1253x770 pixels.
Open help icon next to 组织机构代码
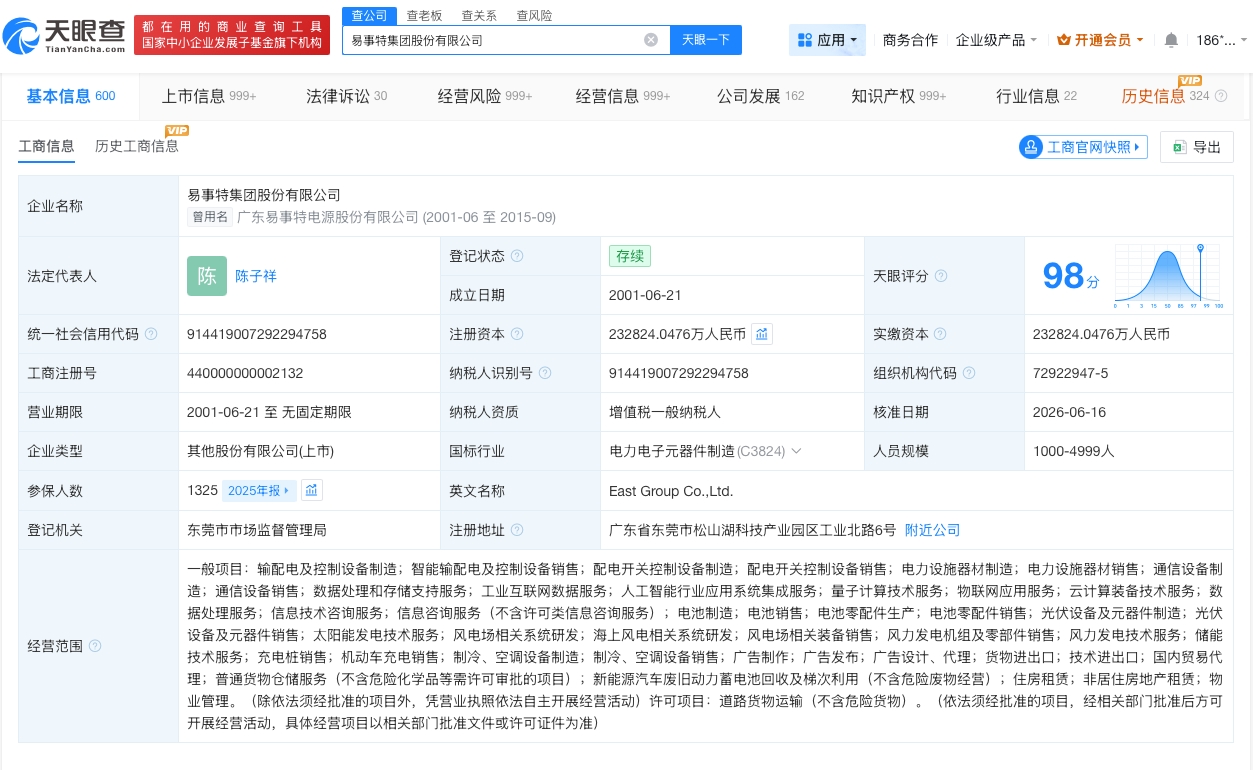969,373
